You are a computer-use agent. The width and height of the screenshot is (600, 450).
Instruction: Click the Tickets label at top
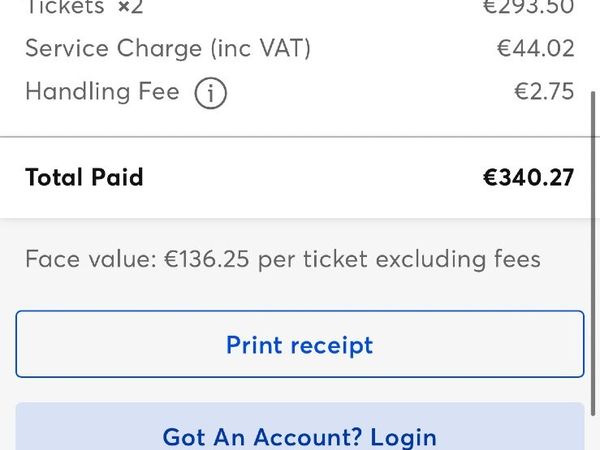(x=65, y=7)
